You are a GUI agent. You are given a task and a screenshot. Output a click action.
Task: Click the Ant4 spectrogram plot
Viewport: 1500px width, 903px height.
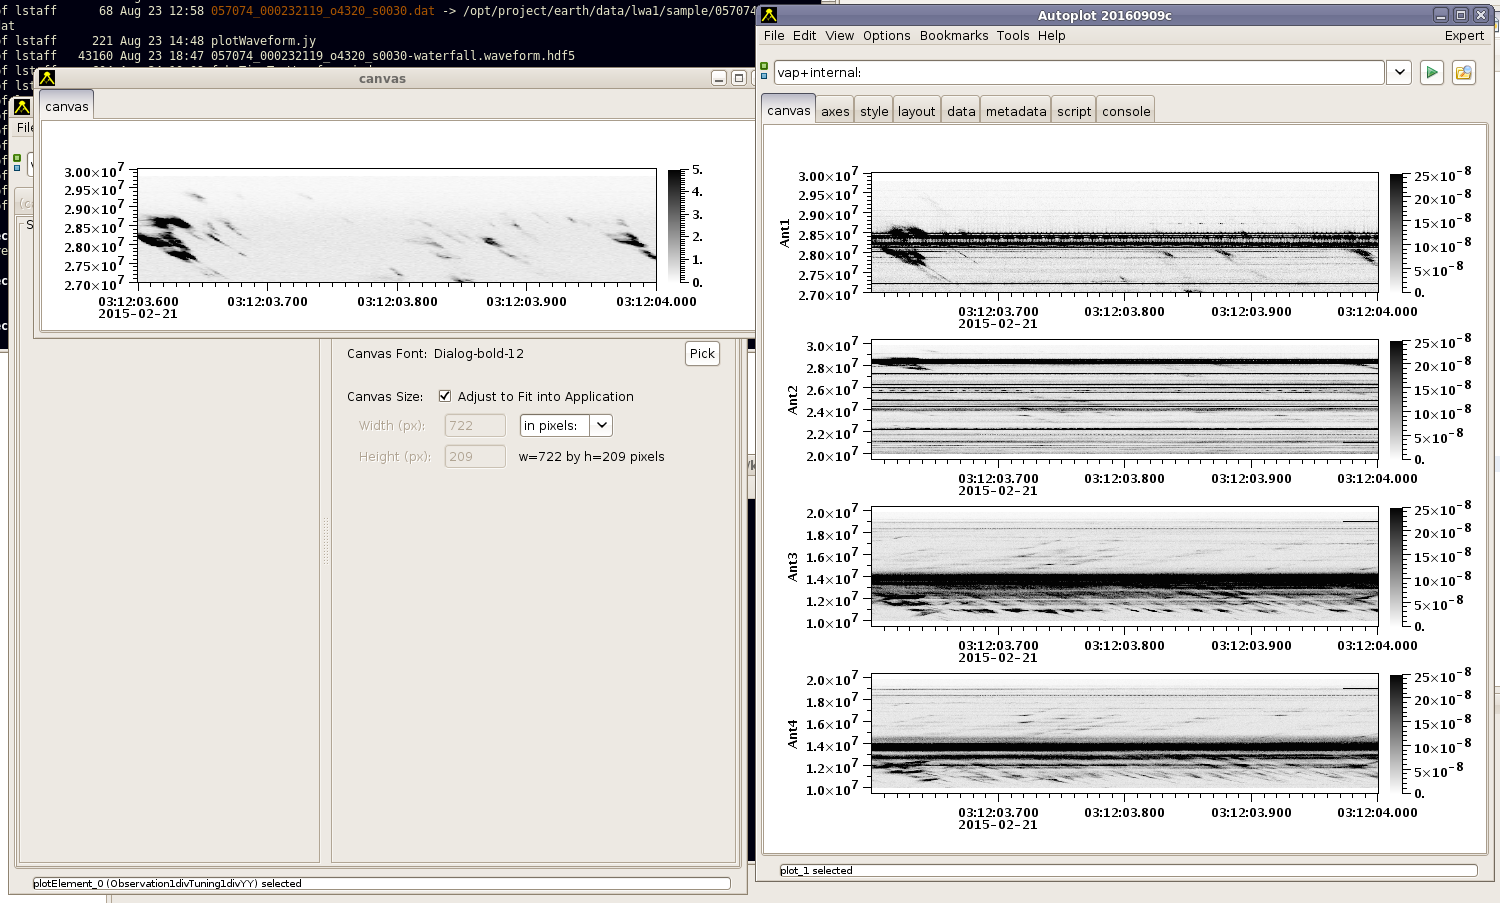click(x=1124, y=733)
